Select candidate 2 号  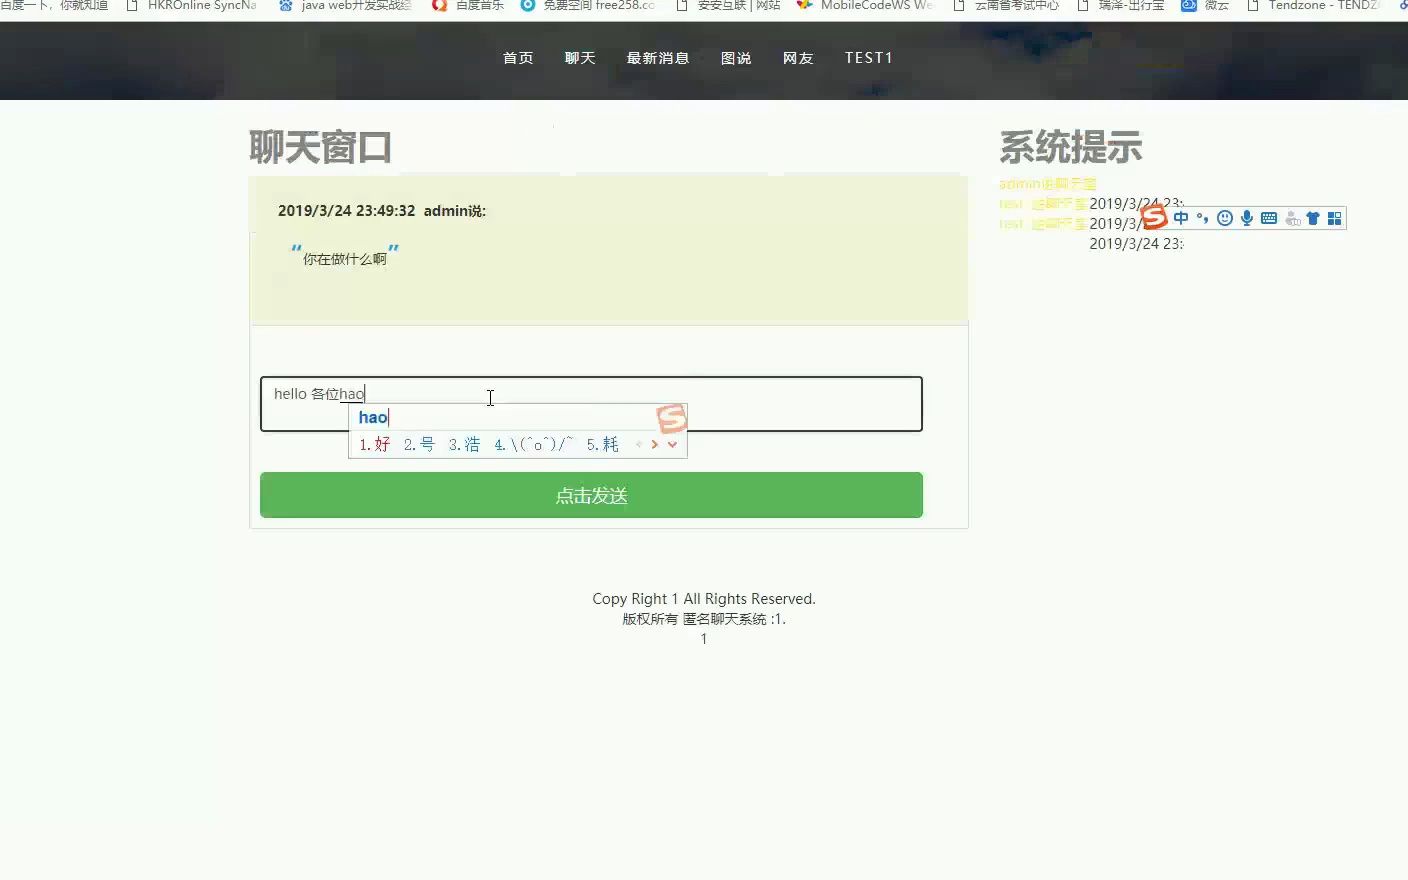pyautogui.click(x=419, y=444)
